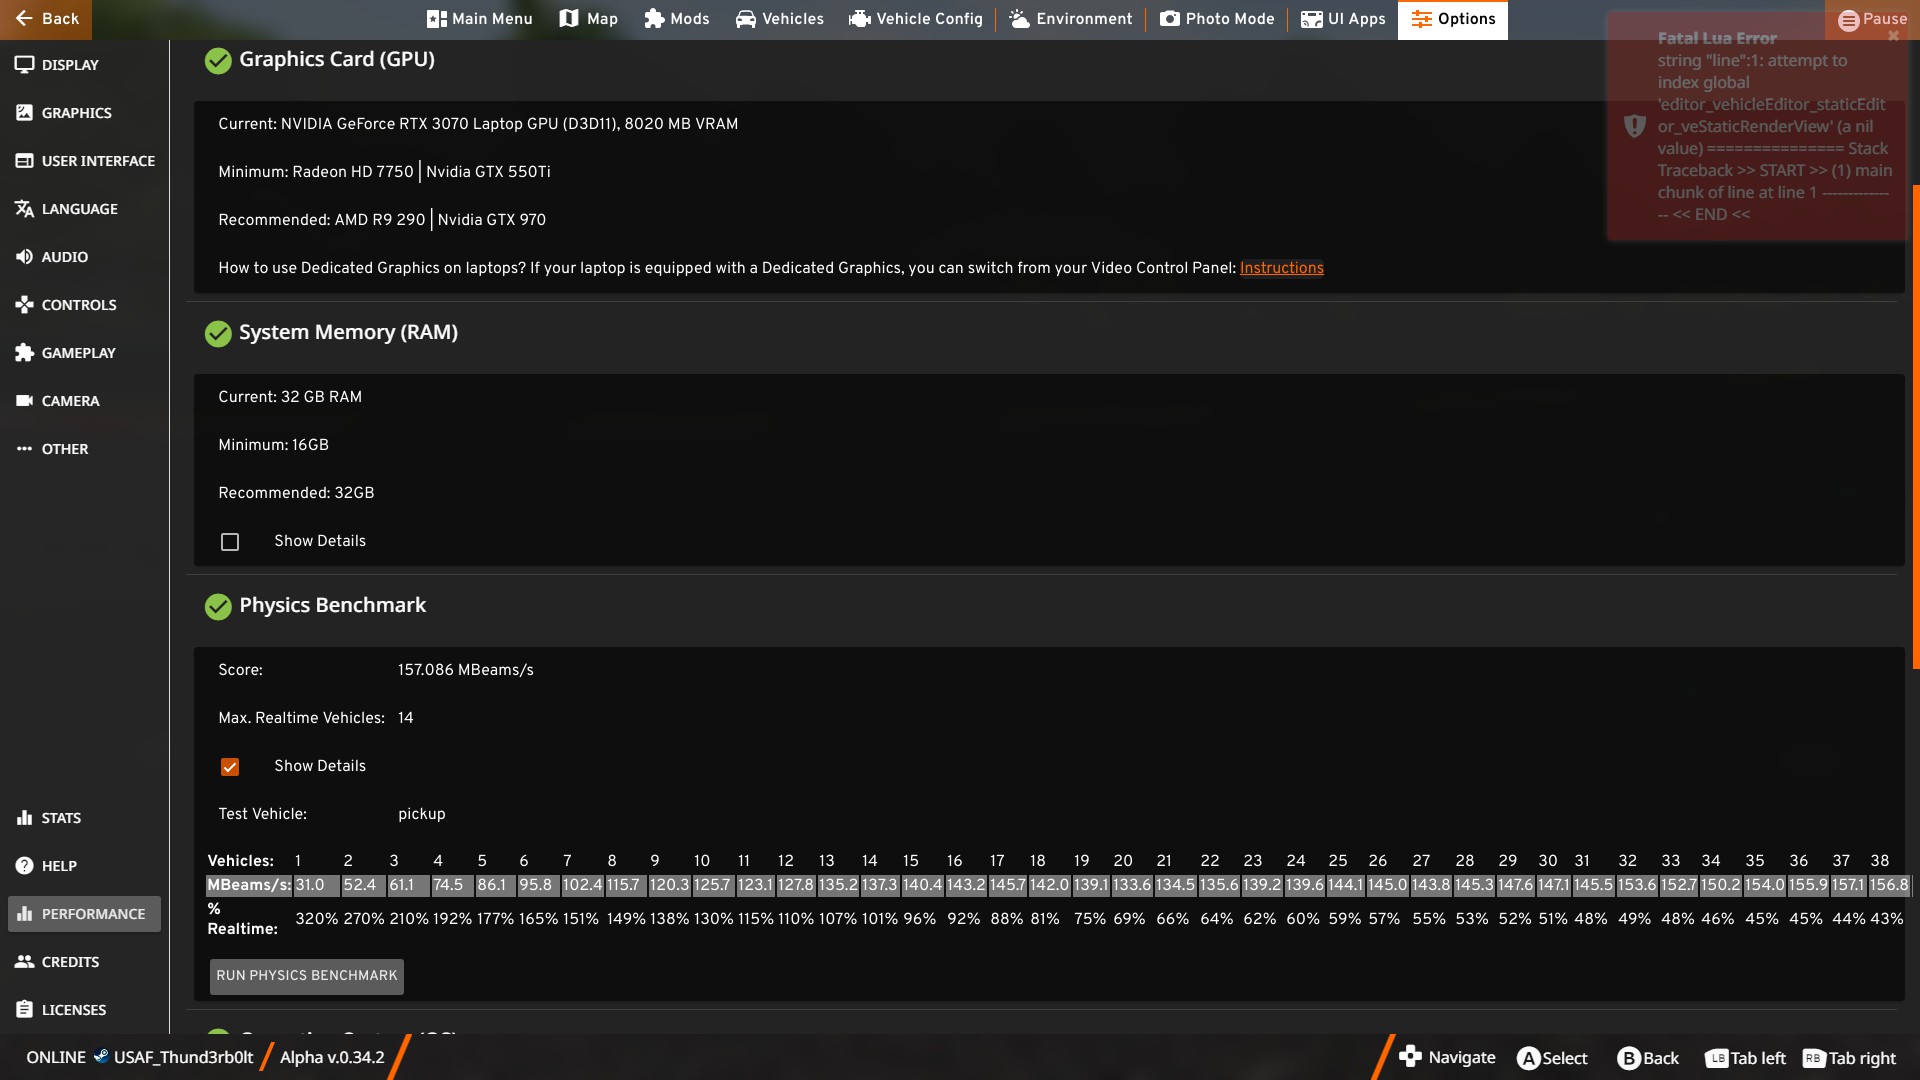Click the Help question mark icon

(24, 866)
